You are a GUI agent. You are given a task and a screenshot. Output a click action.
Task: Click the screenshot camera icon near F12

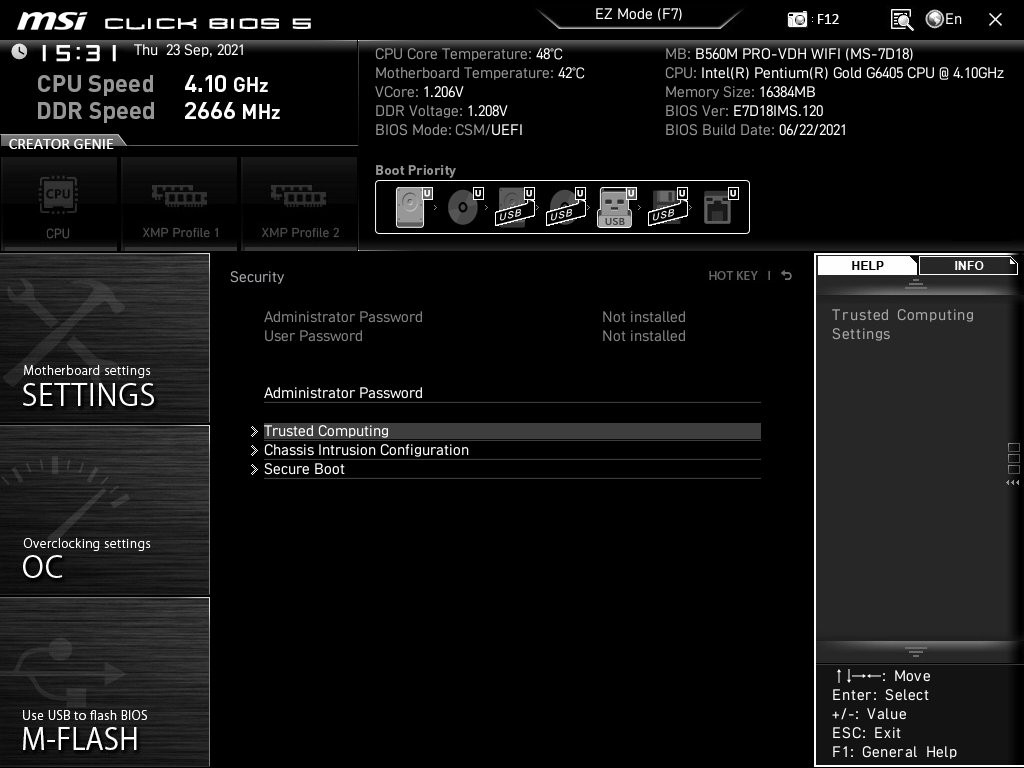point(797,19)
